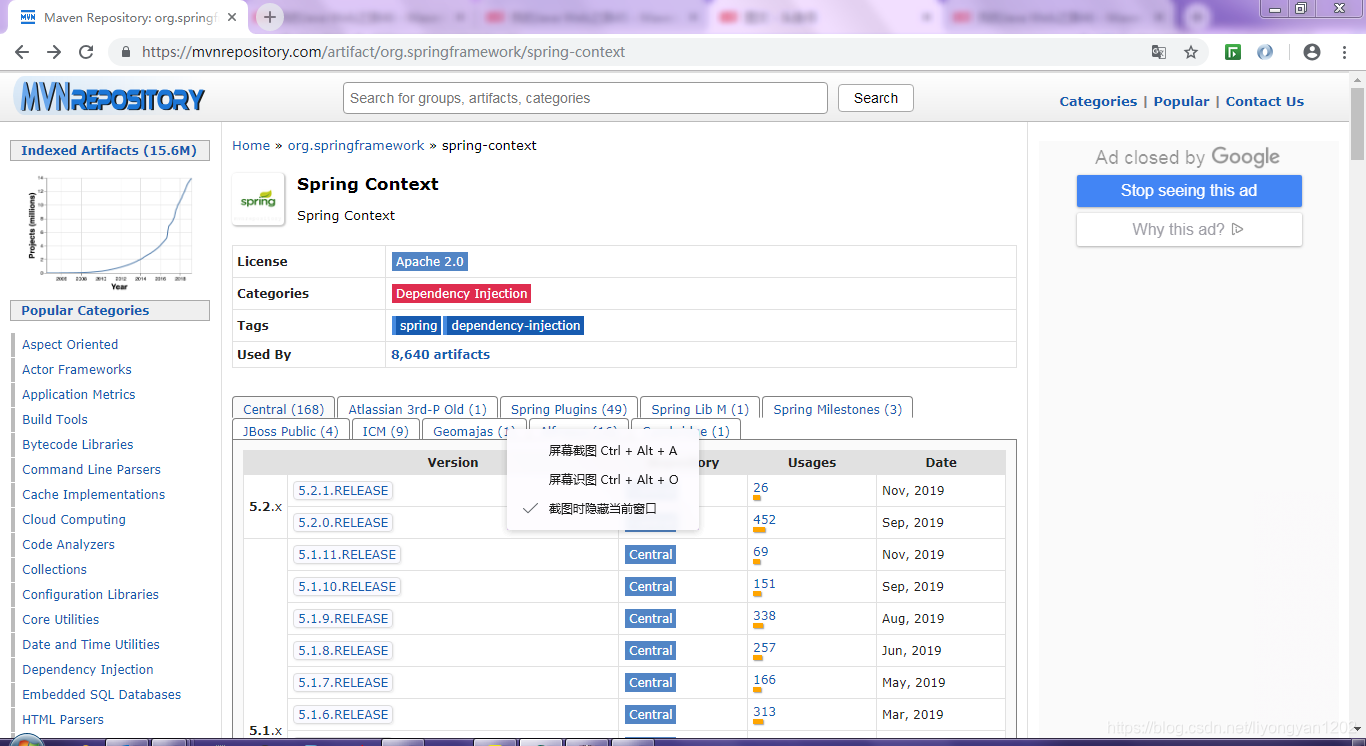Click the Dependency Injection category badge

click(461, 293)
